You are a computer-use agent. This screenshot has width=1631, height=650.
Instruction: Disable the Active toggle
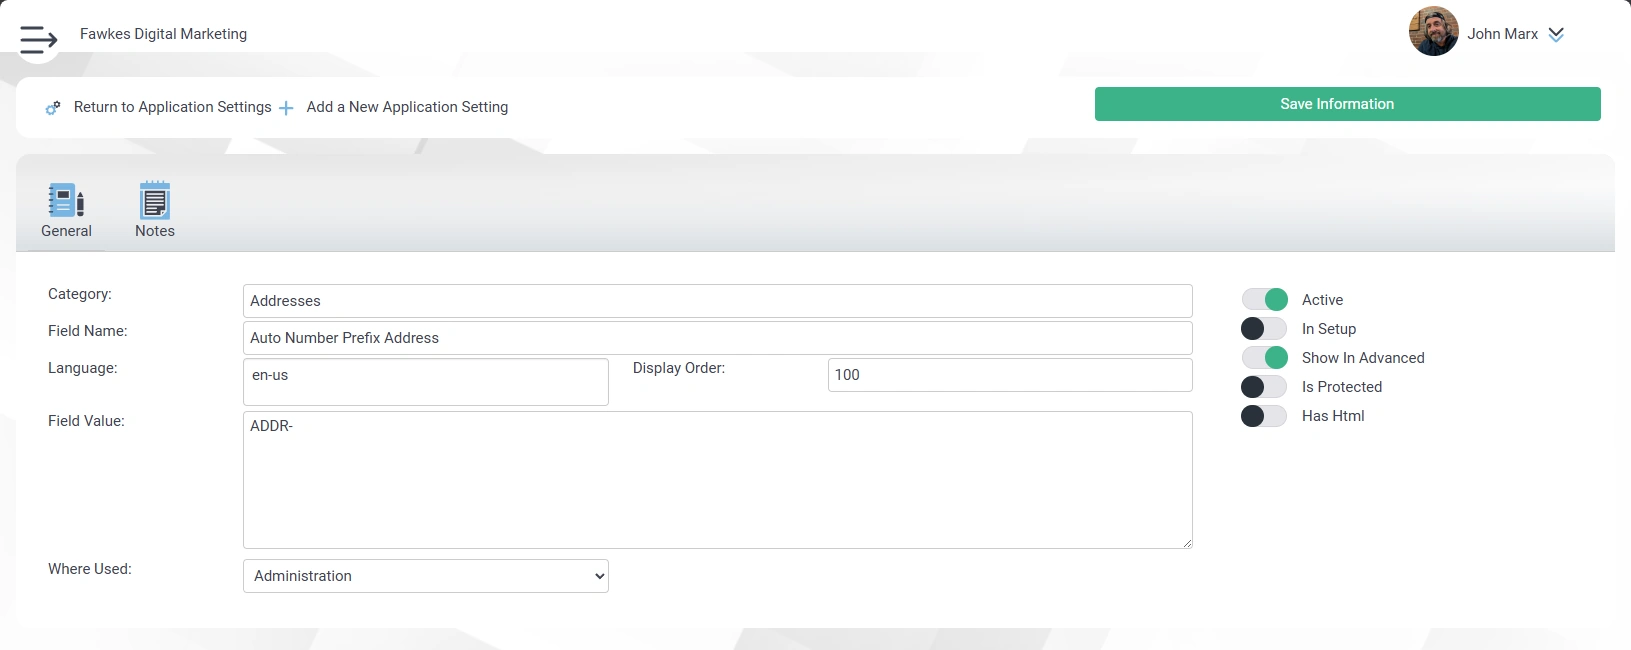tap(1264, 300)
